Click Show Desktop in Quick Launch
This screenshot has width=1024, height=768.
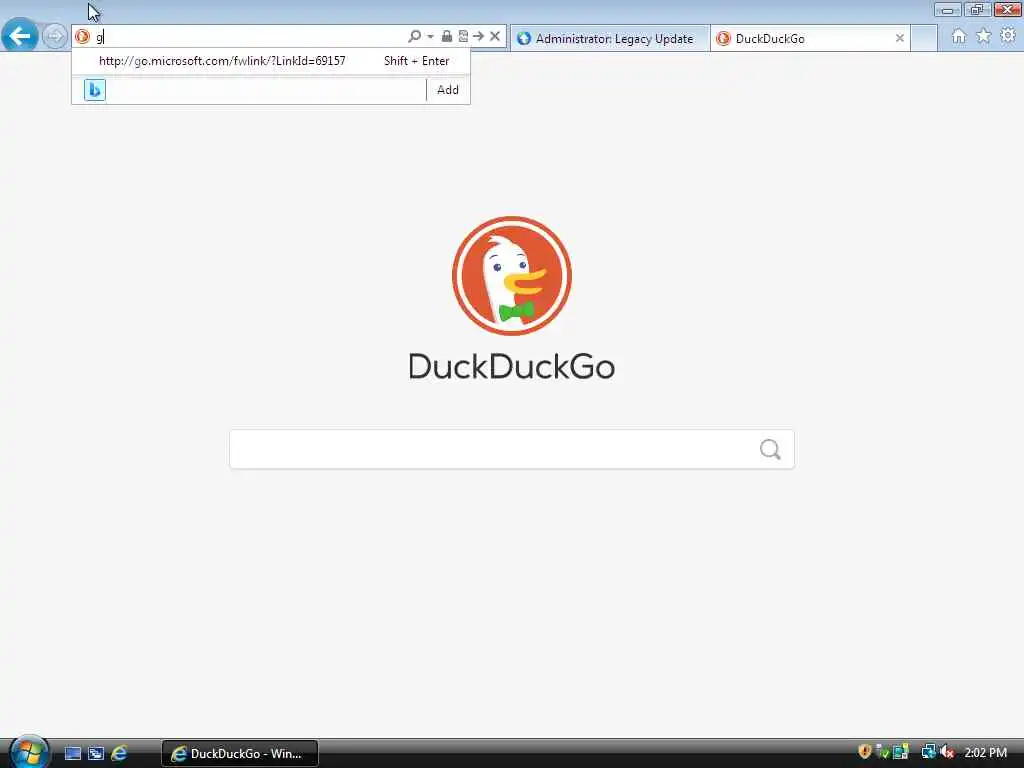(x=72, y=753)
